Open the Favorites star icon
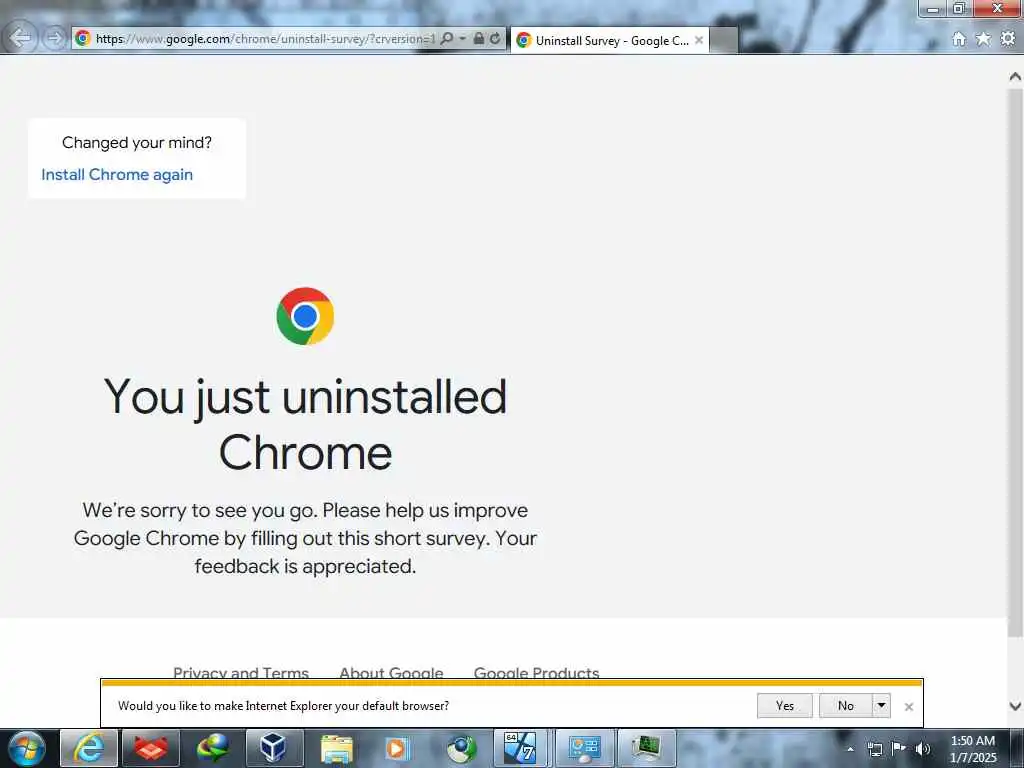The width and height of the screenshot is (1024, 768). tap(983, 39)
